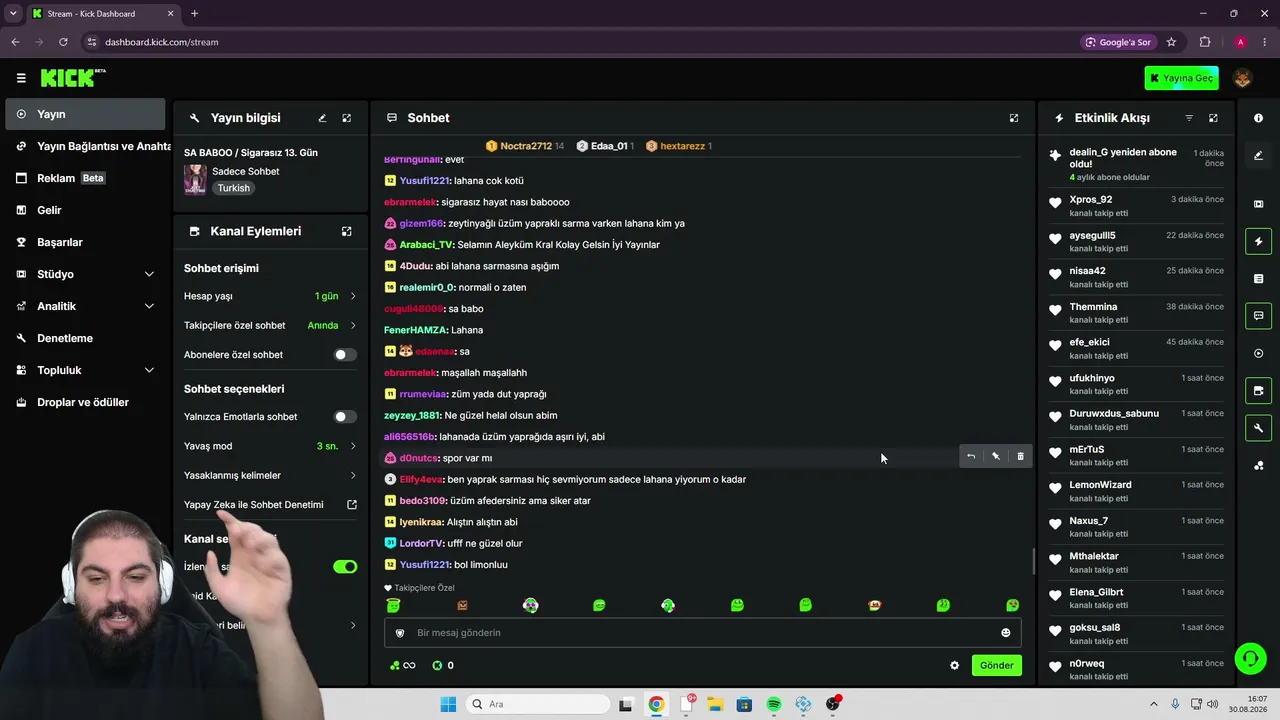Open Yapay Zeka ile Sohbet Denetimi link
The height and width of the screenshot is (720, 1280).
pos(270,505)
